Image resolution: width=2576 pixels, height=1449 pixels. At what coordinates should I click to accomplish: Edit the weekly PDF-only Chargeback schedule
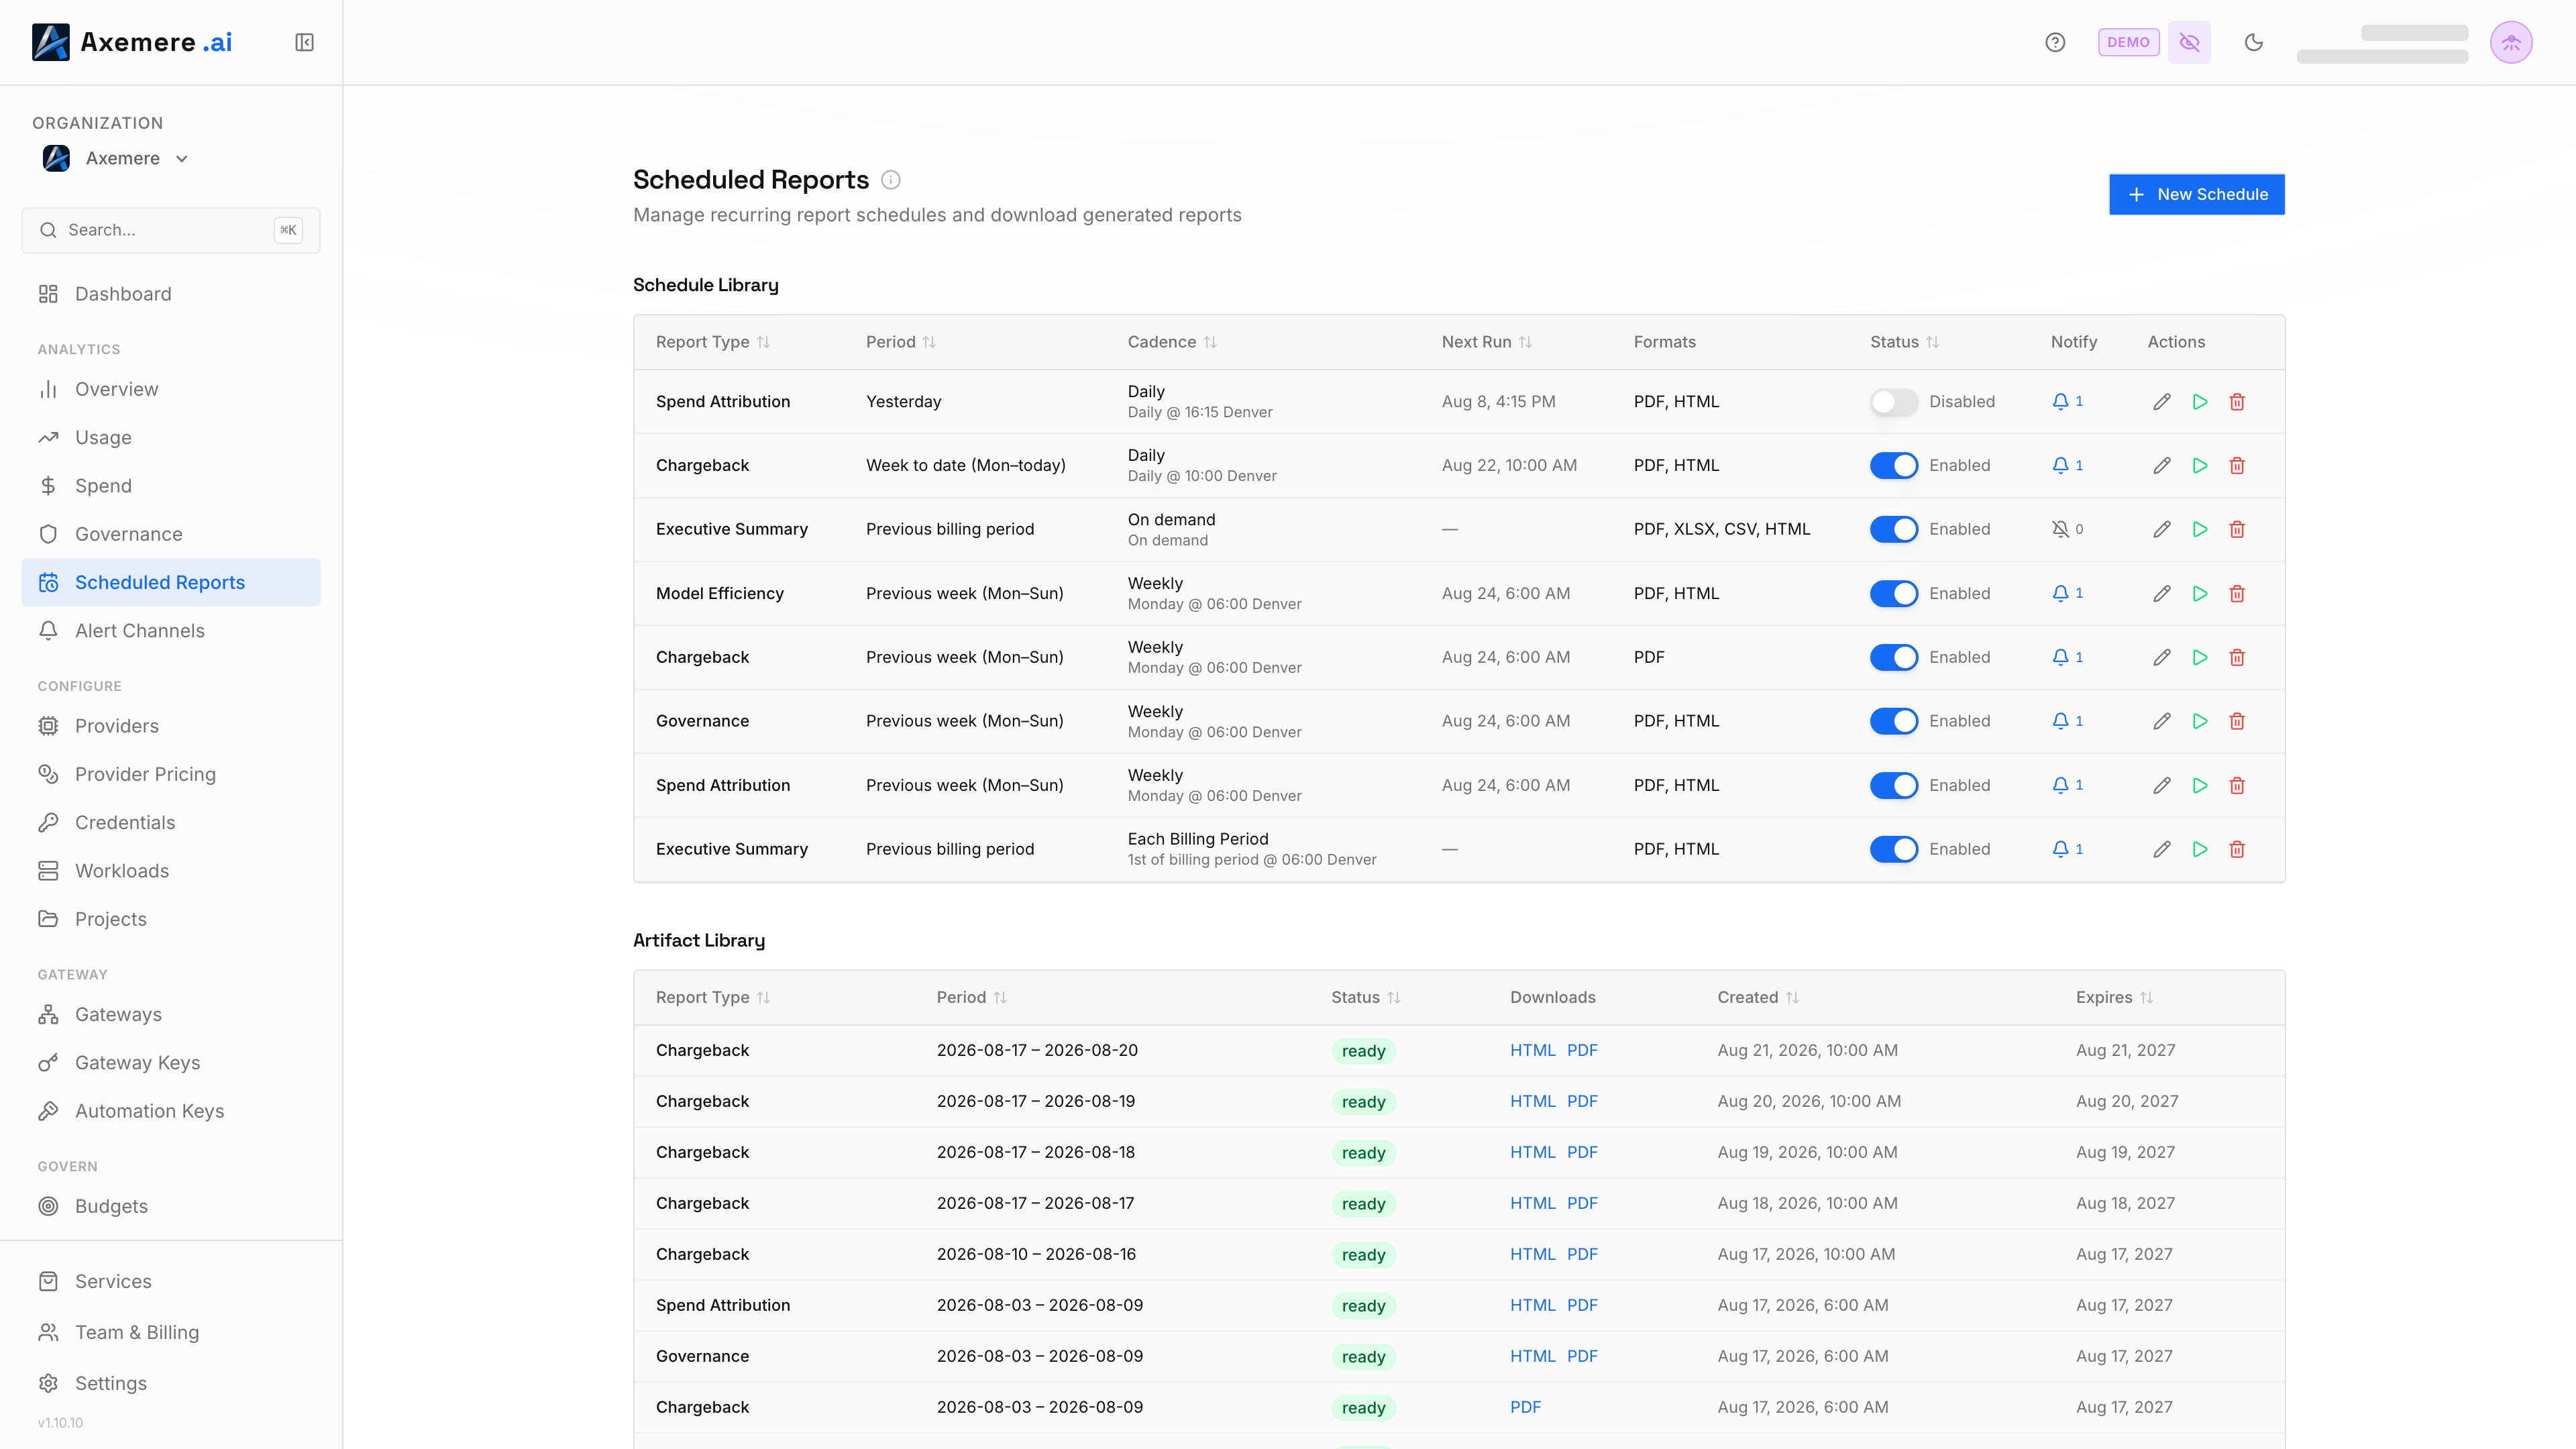[x=2162, y=658]
